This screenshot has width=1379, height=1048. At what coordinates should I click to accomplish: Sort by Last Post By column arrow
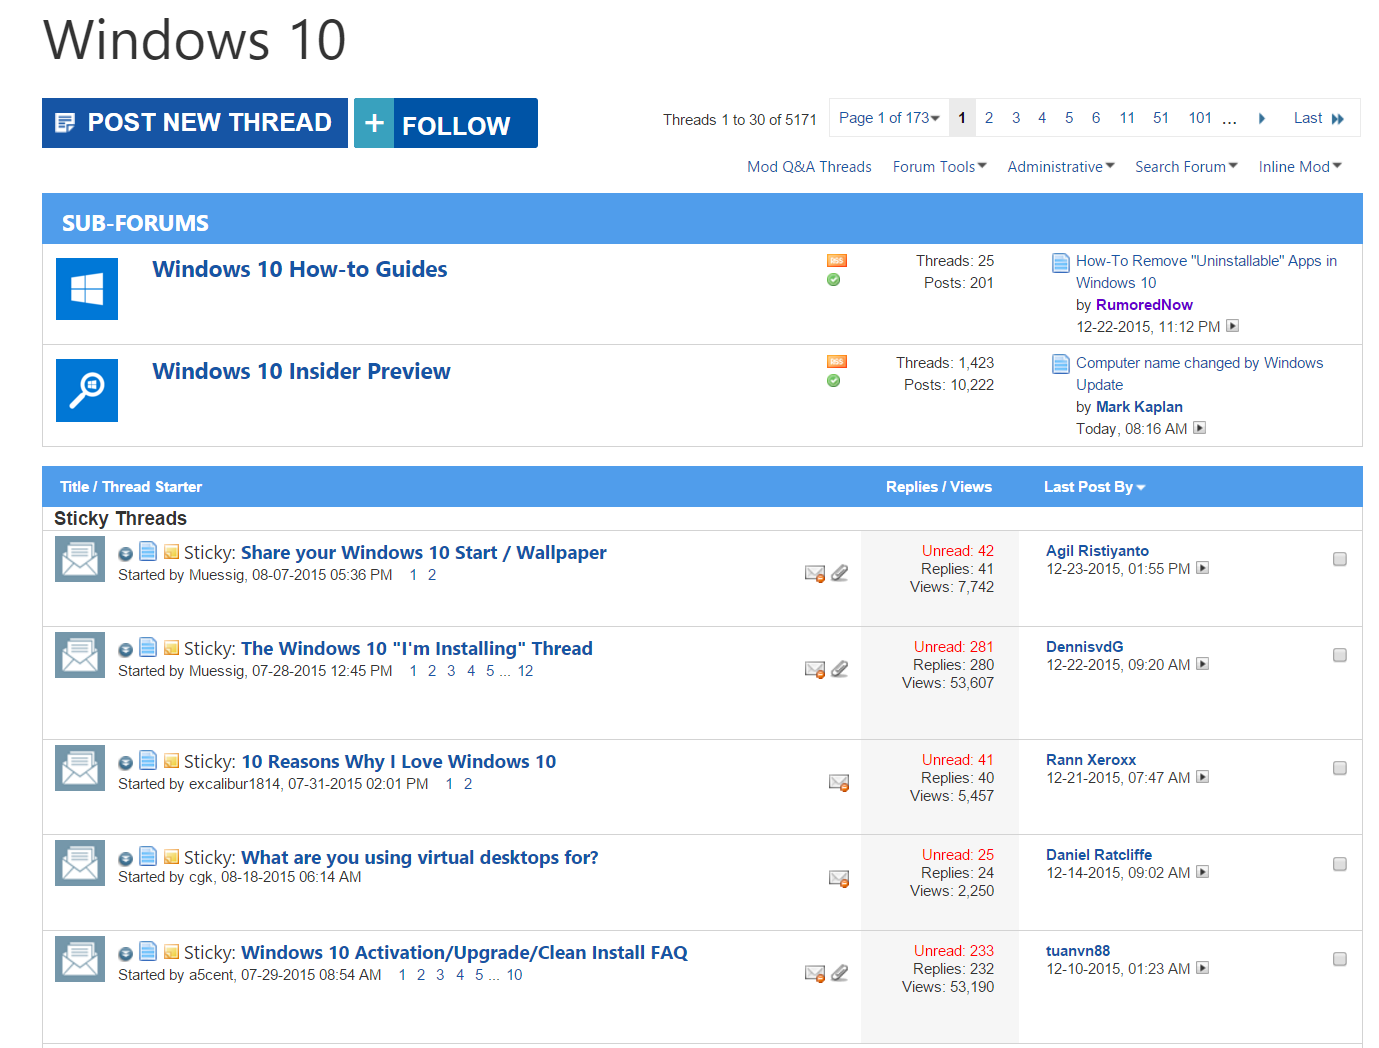pyautogui.click(x=1141, y=488)
